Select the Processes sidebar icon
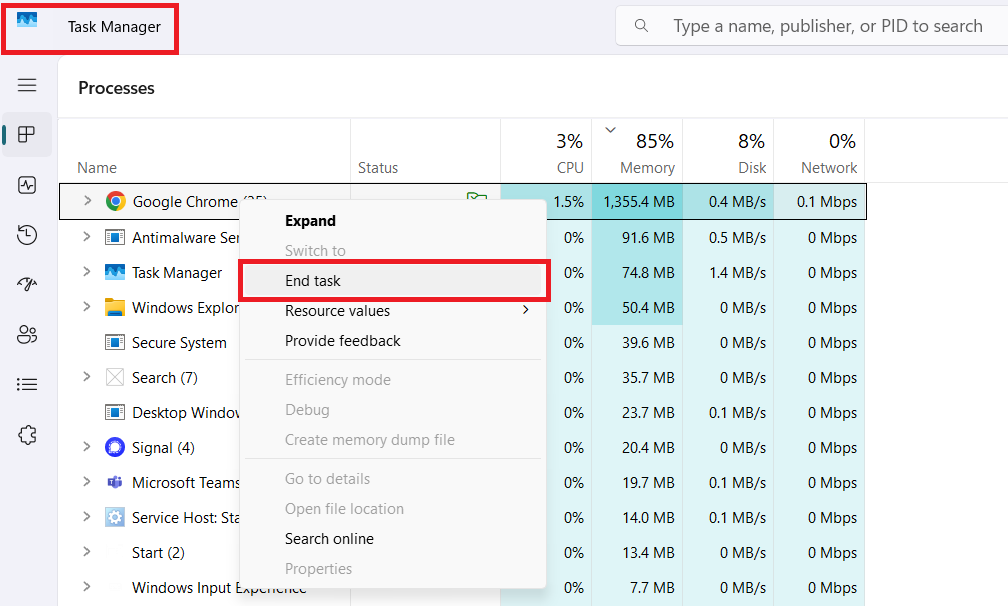 (27, 135)
